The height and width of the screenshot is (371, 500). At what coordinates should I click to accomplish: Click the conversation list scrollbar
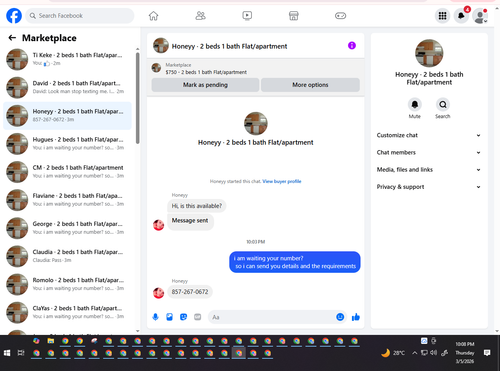(x=138, y=98)
